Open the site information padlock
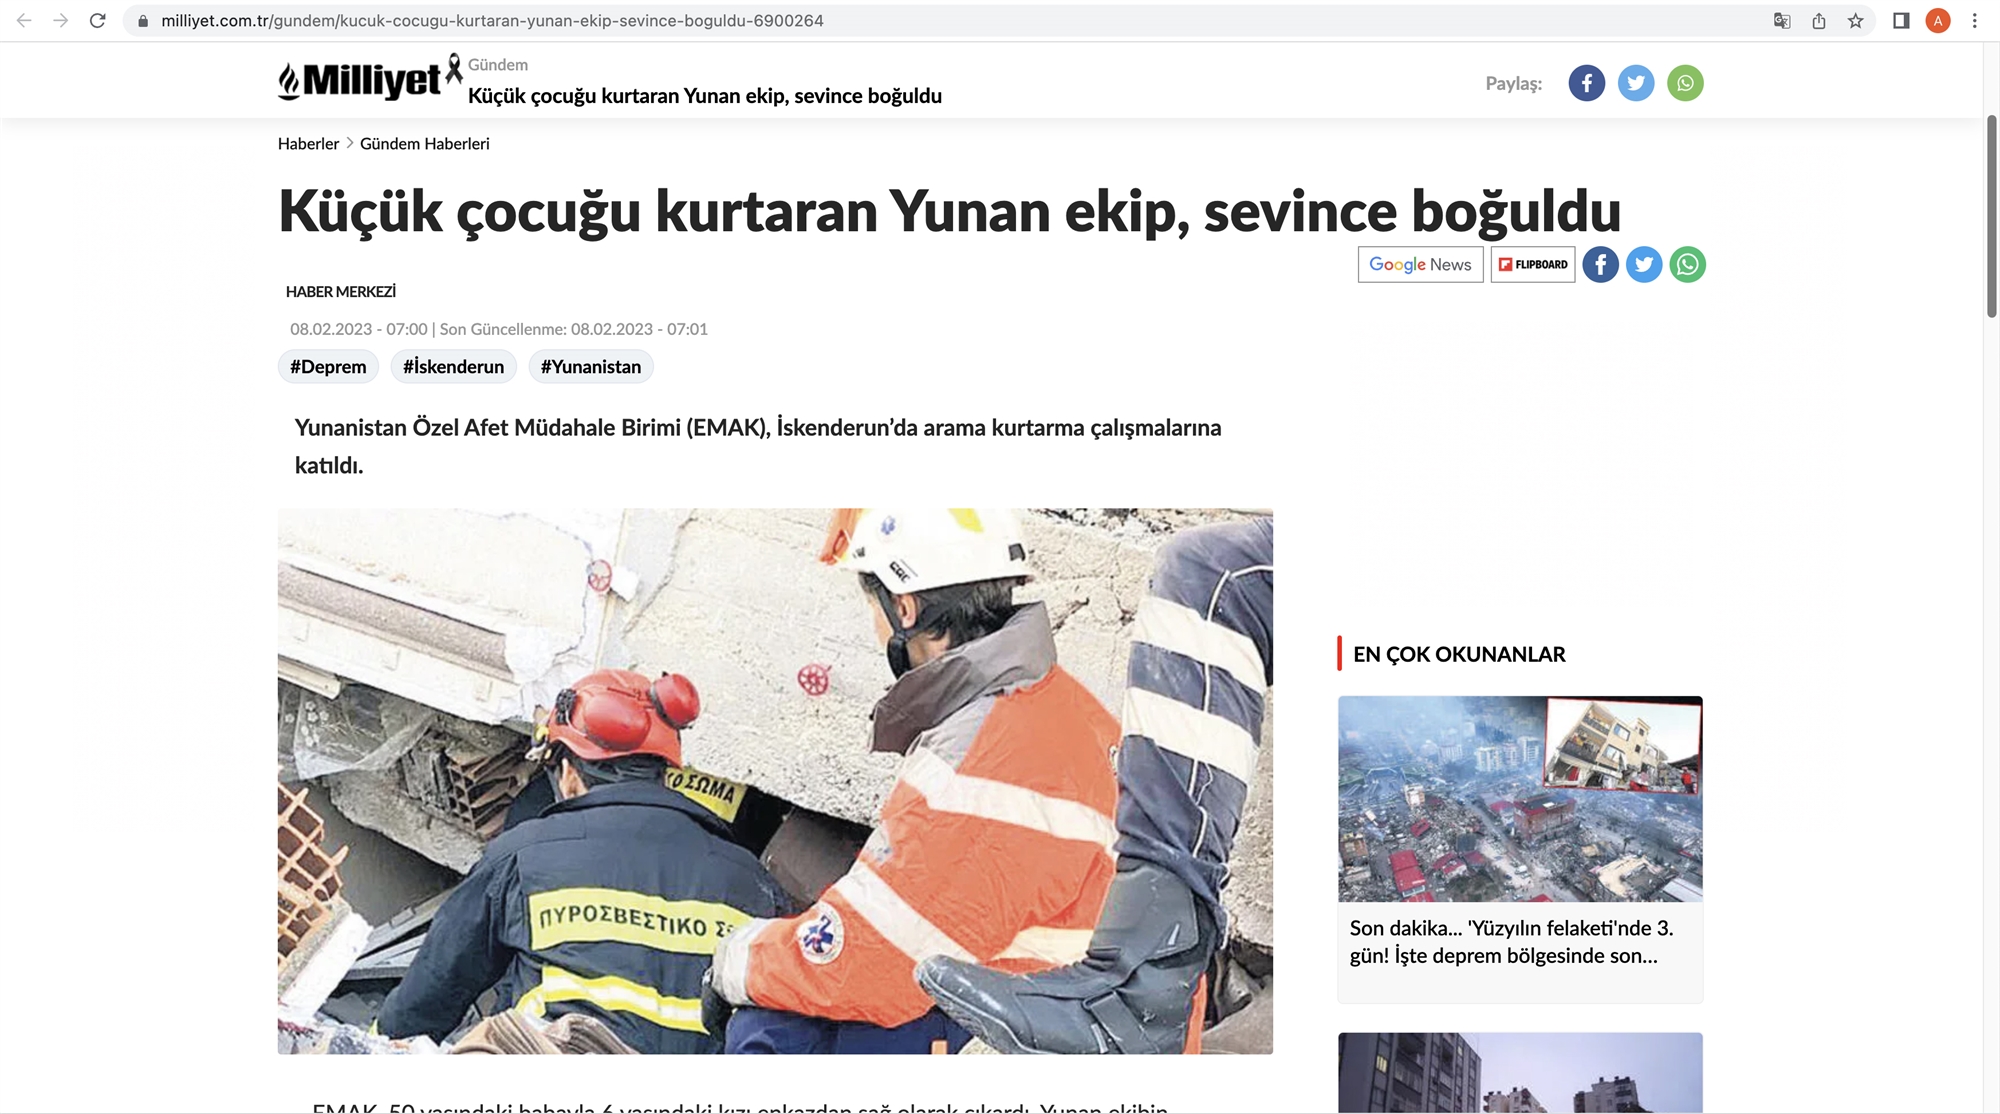The height and width of the screenshot is (1114, 2000). [142, 20]
